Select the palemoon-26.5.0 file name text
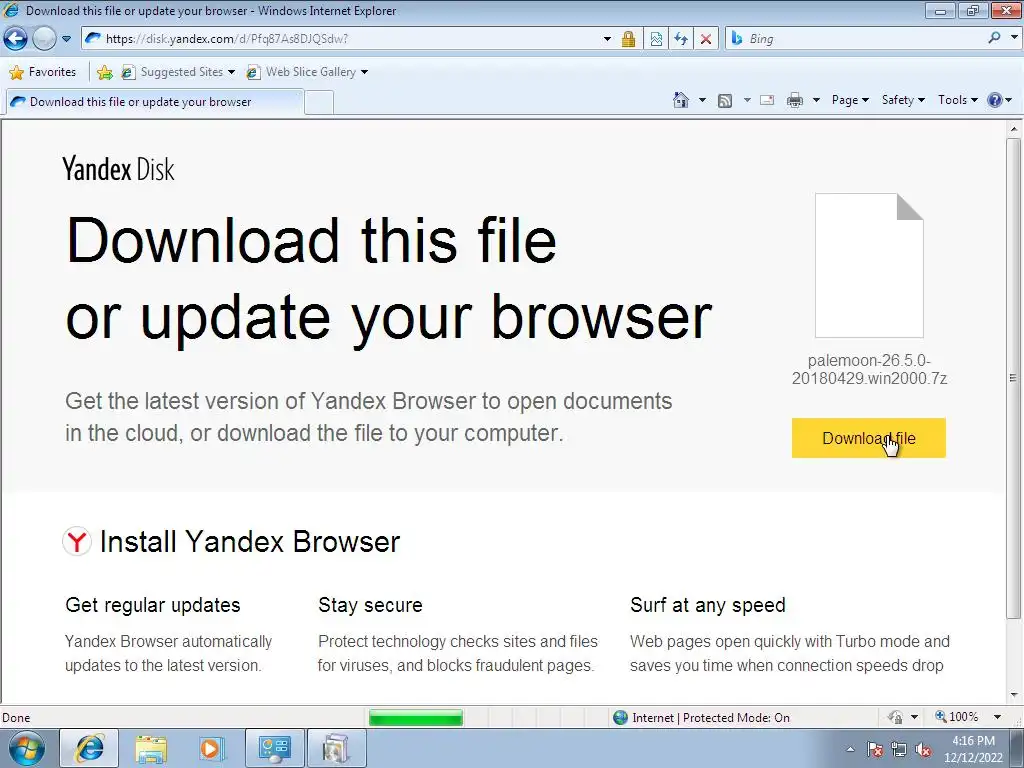The width and height of the screenshot is (1024, 768). (x=869, y=369)
